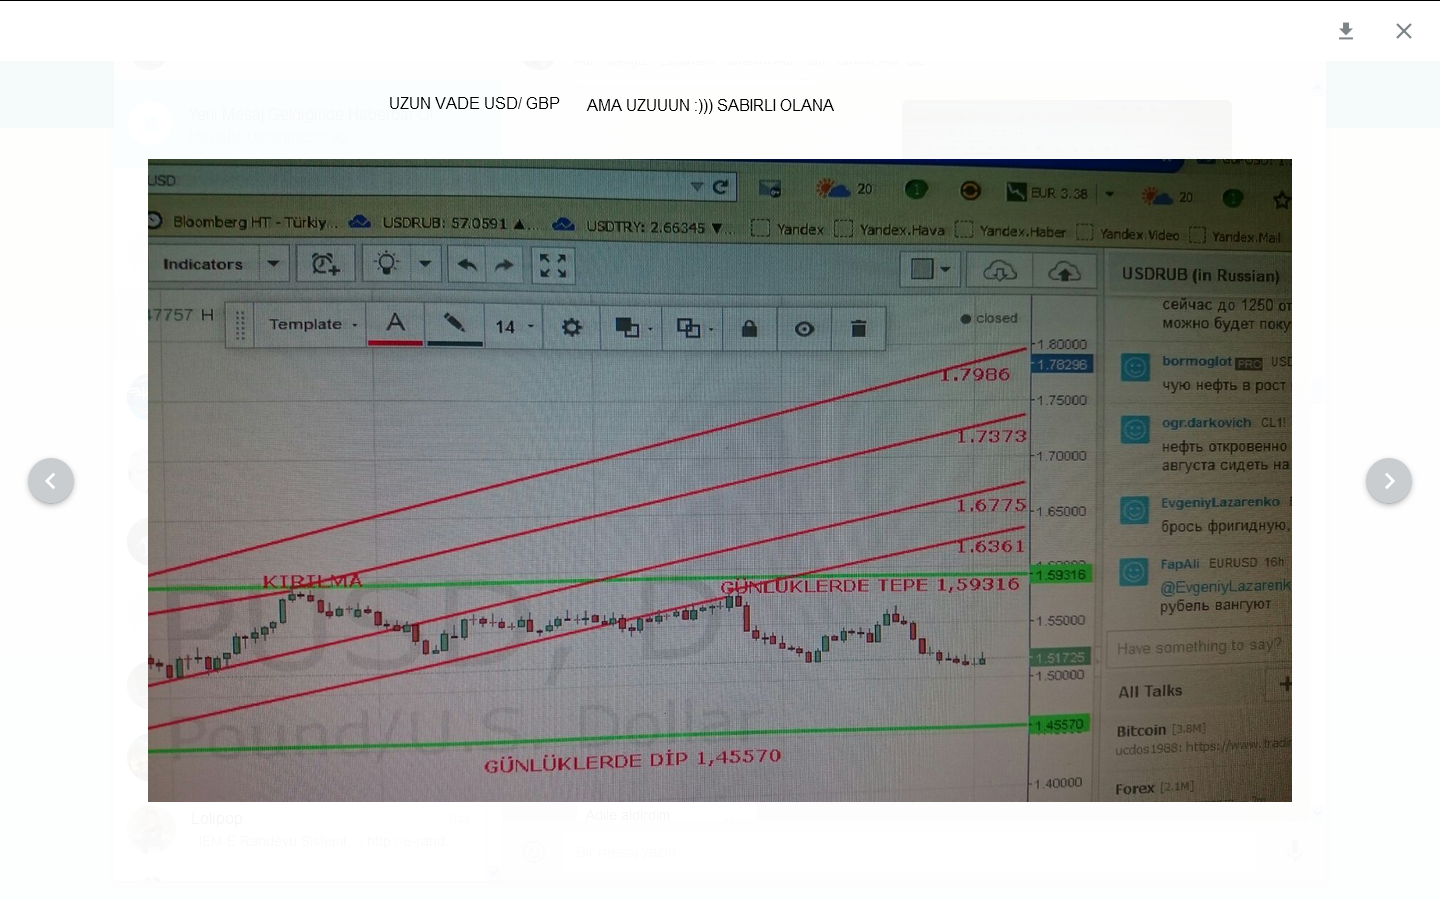Click the bookmark star icon
This screenshot has height=900, width=1440.
[1281, 200]
